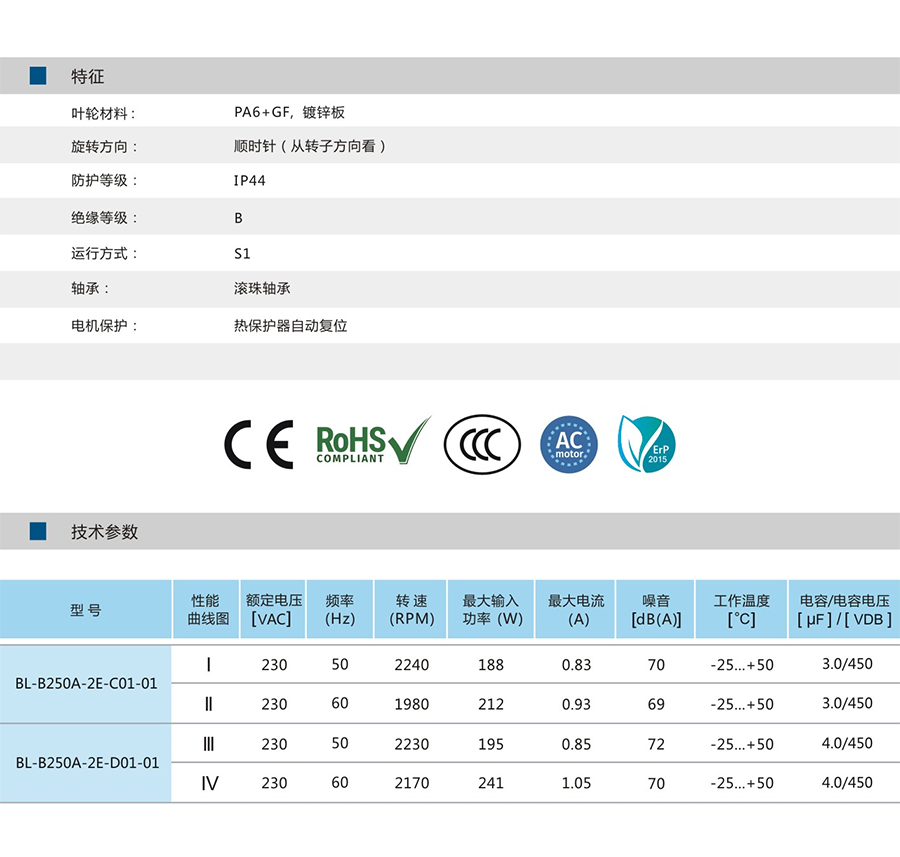Select the 特征 section heading
900x857 pixels.
(x=87, y=76)
